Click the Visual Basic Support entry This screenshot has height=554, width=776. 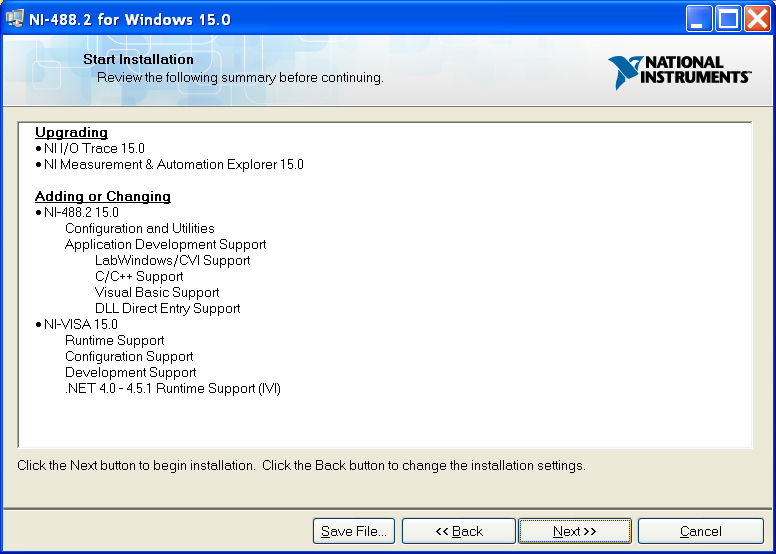click(x=157, y=292)
